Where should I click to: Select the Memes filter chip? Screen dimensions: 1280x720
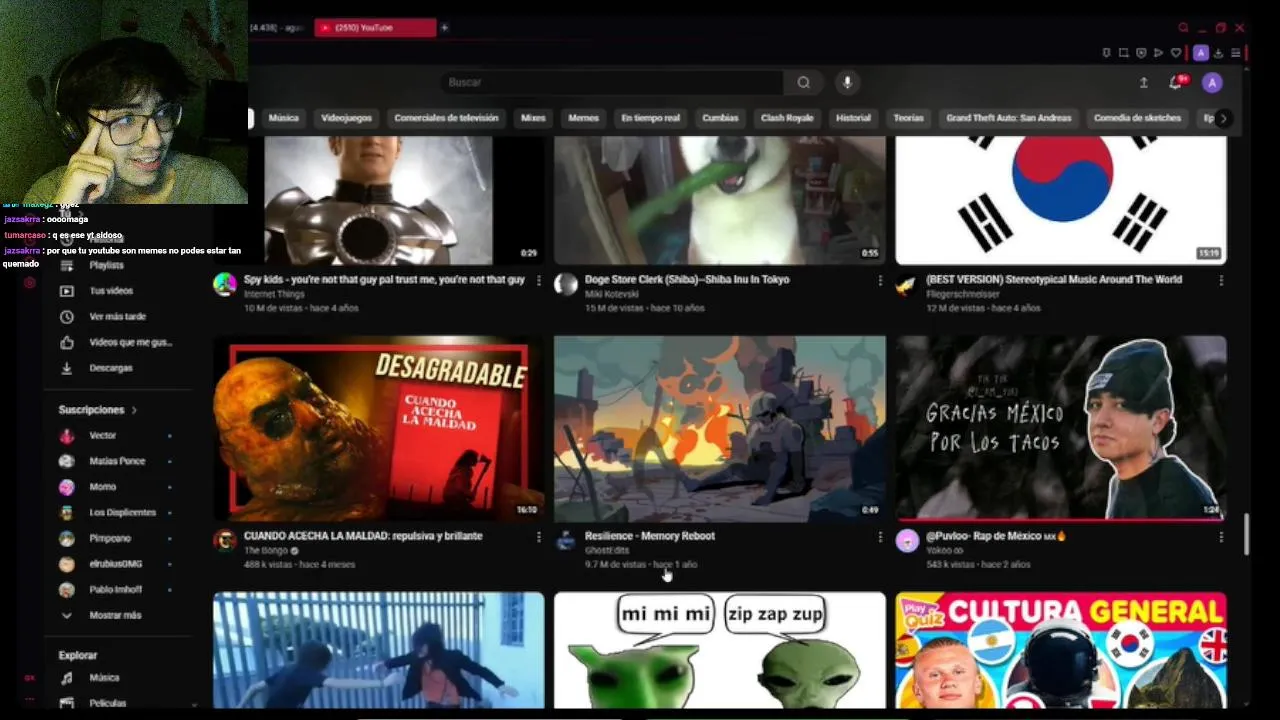pos(583,118)
